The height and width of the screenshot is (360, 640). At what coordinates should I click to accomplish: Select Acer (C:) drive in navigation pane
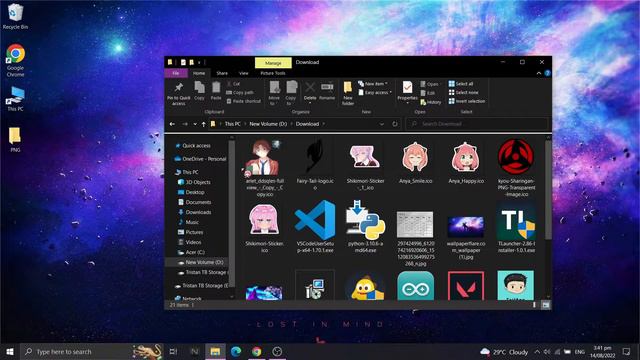[x=195, y=252]
